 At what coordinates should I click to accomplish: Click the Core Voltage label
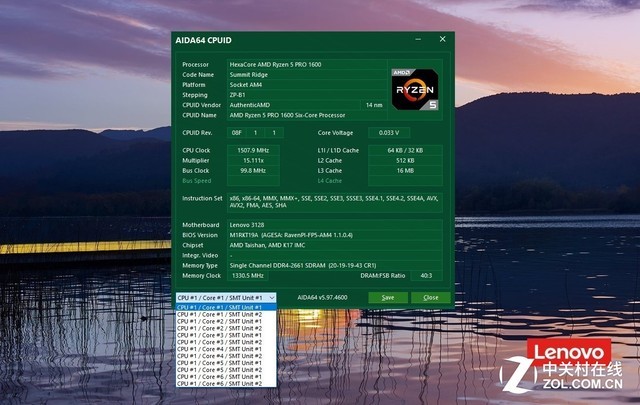coord(335,133)
